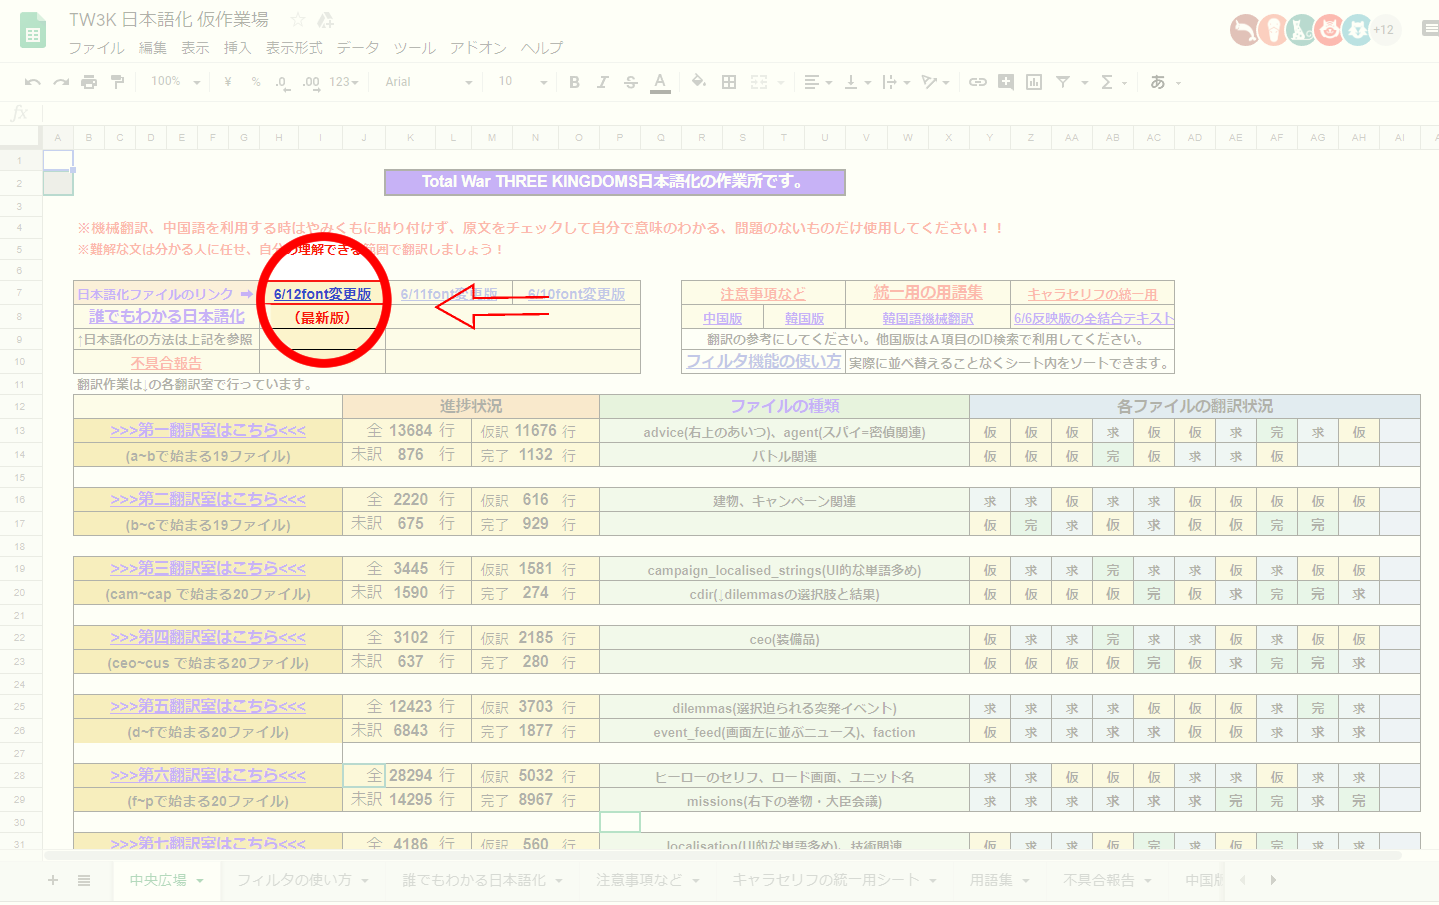
Task: Open the 不具合報告 link in cell
Action: point(166,363)
